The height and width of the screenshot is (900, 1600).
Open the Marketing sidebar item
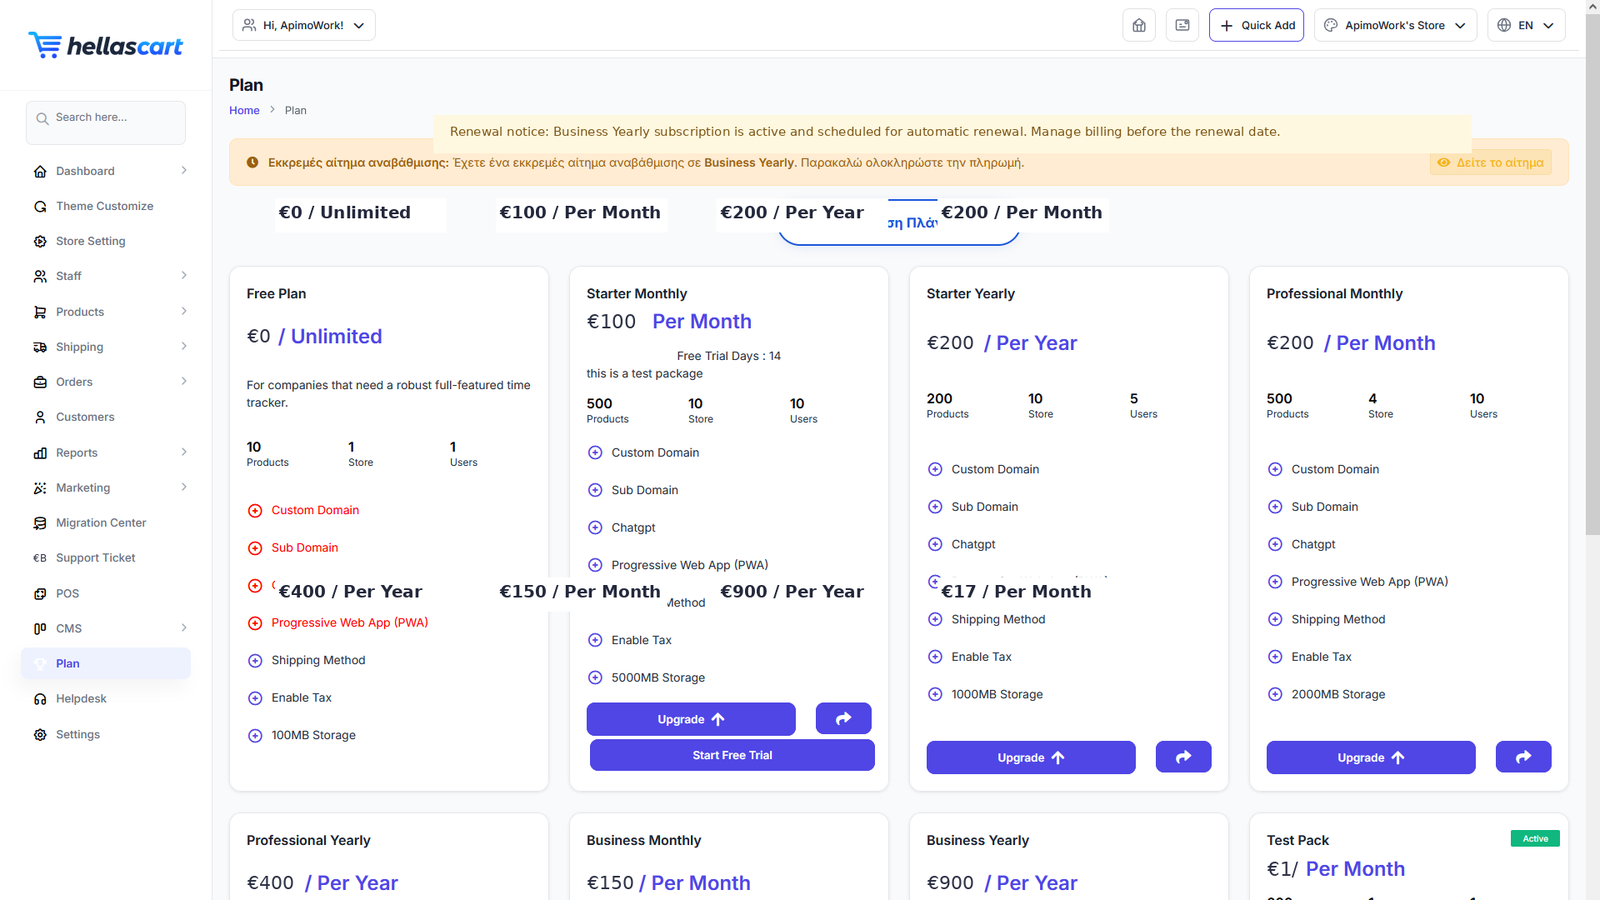[x=83, y=488]
